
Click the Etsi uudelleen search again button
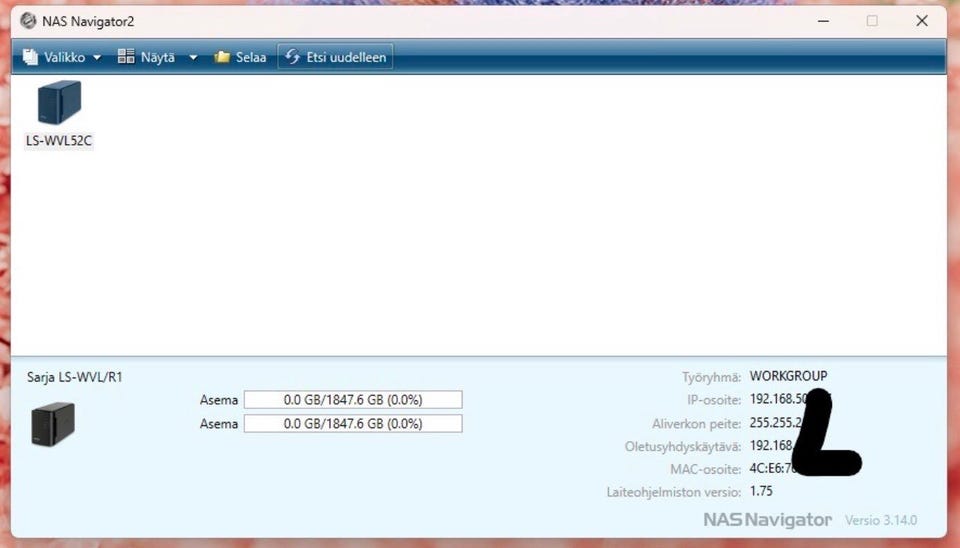point(336,57)
